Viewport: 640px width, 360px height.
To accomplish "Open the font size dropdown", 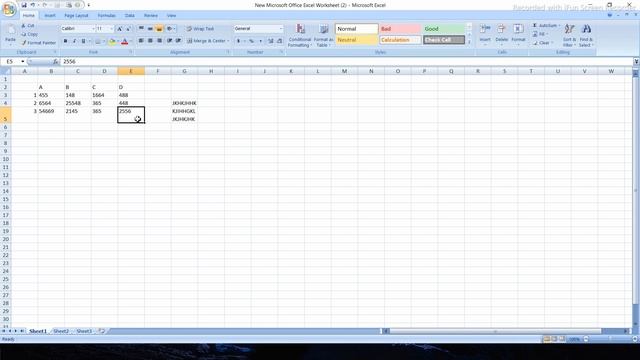I will pos(111,29).
